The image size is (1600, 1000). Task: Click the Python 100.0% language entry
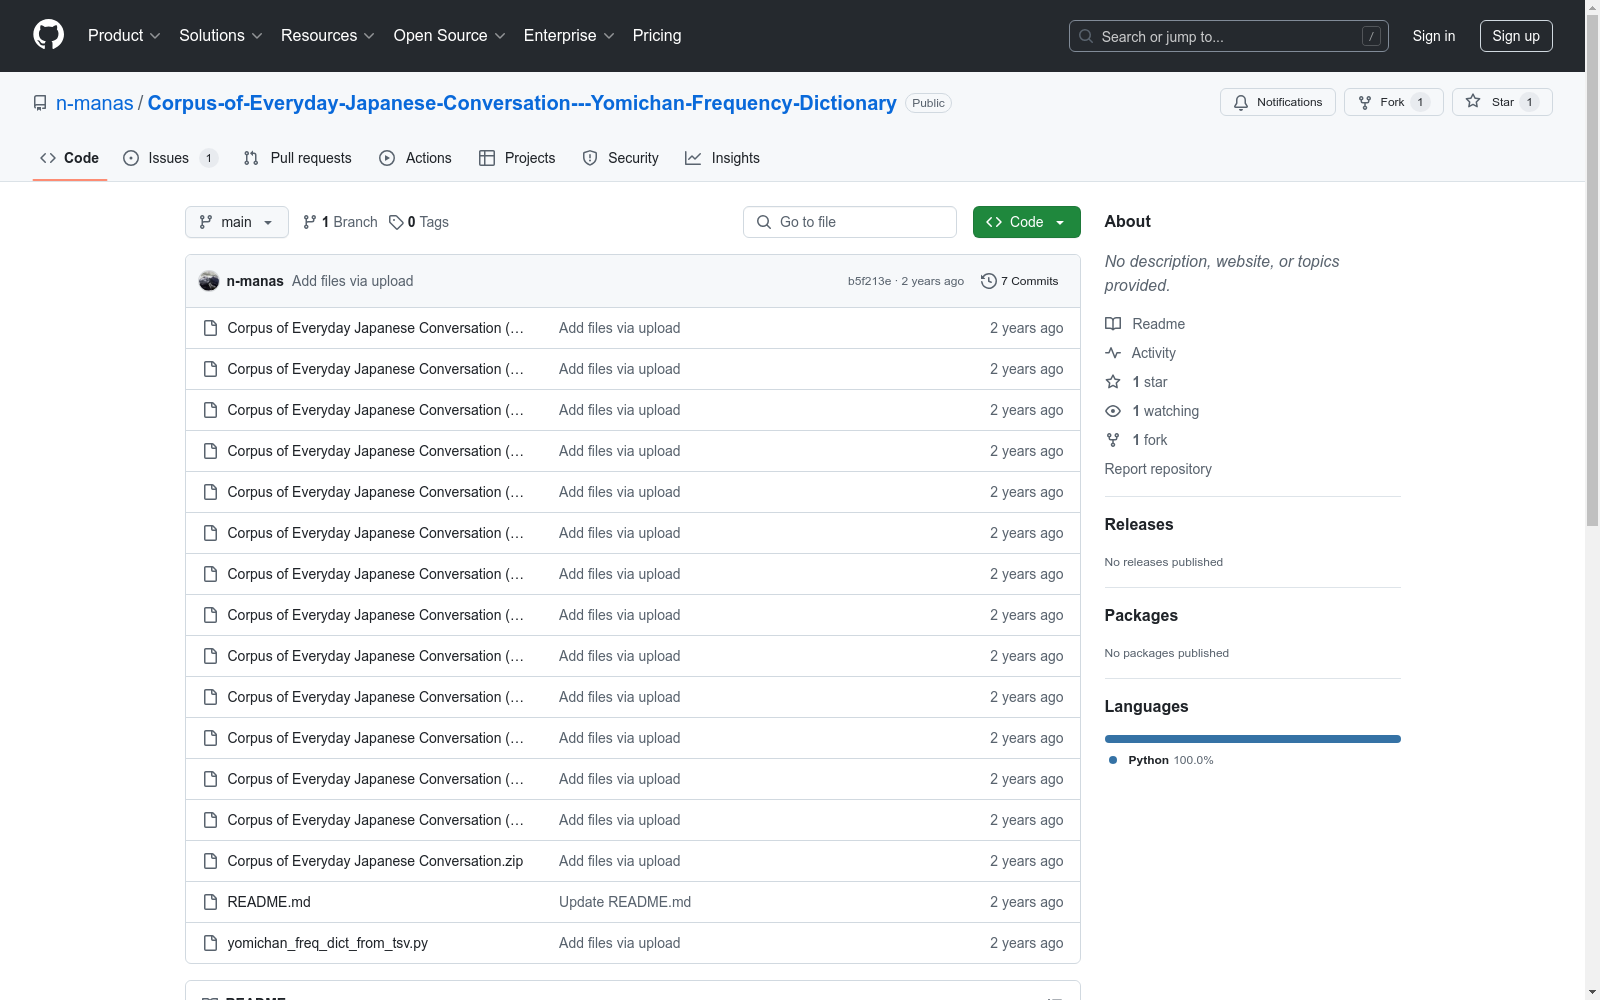coord(1161,760)
